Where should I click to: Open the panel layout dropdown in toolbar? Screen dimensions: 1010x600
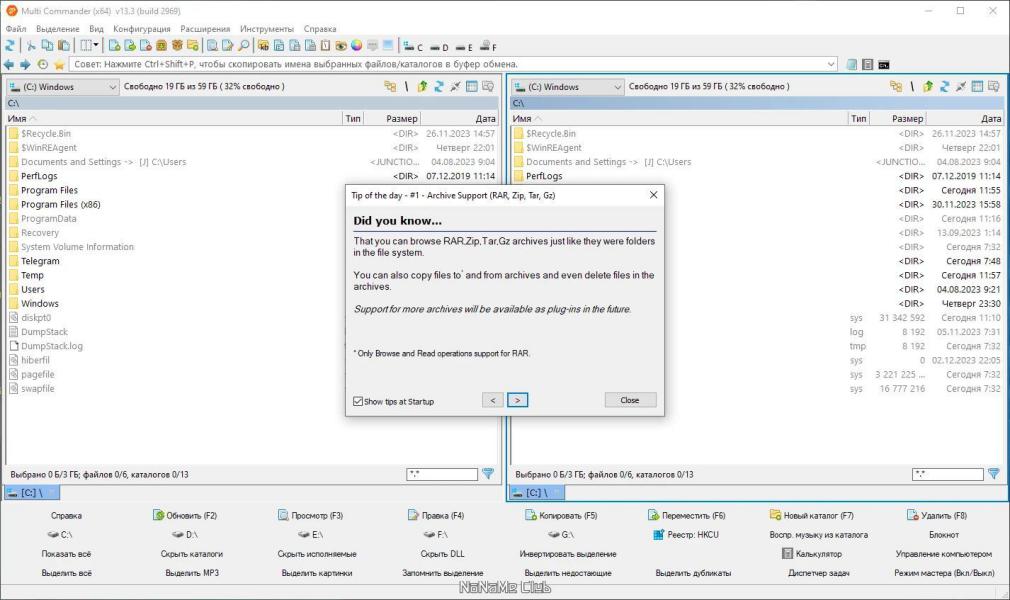tap(90, 46)
